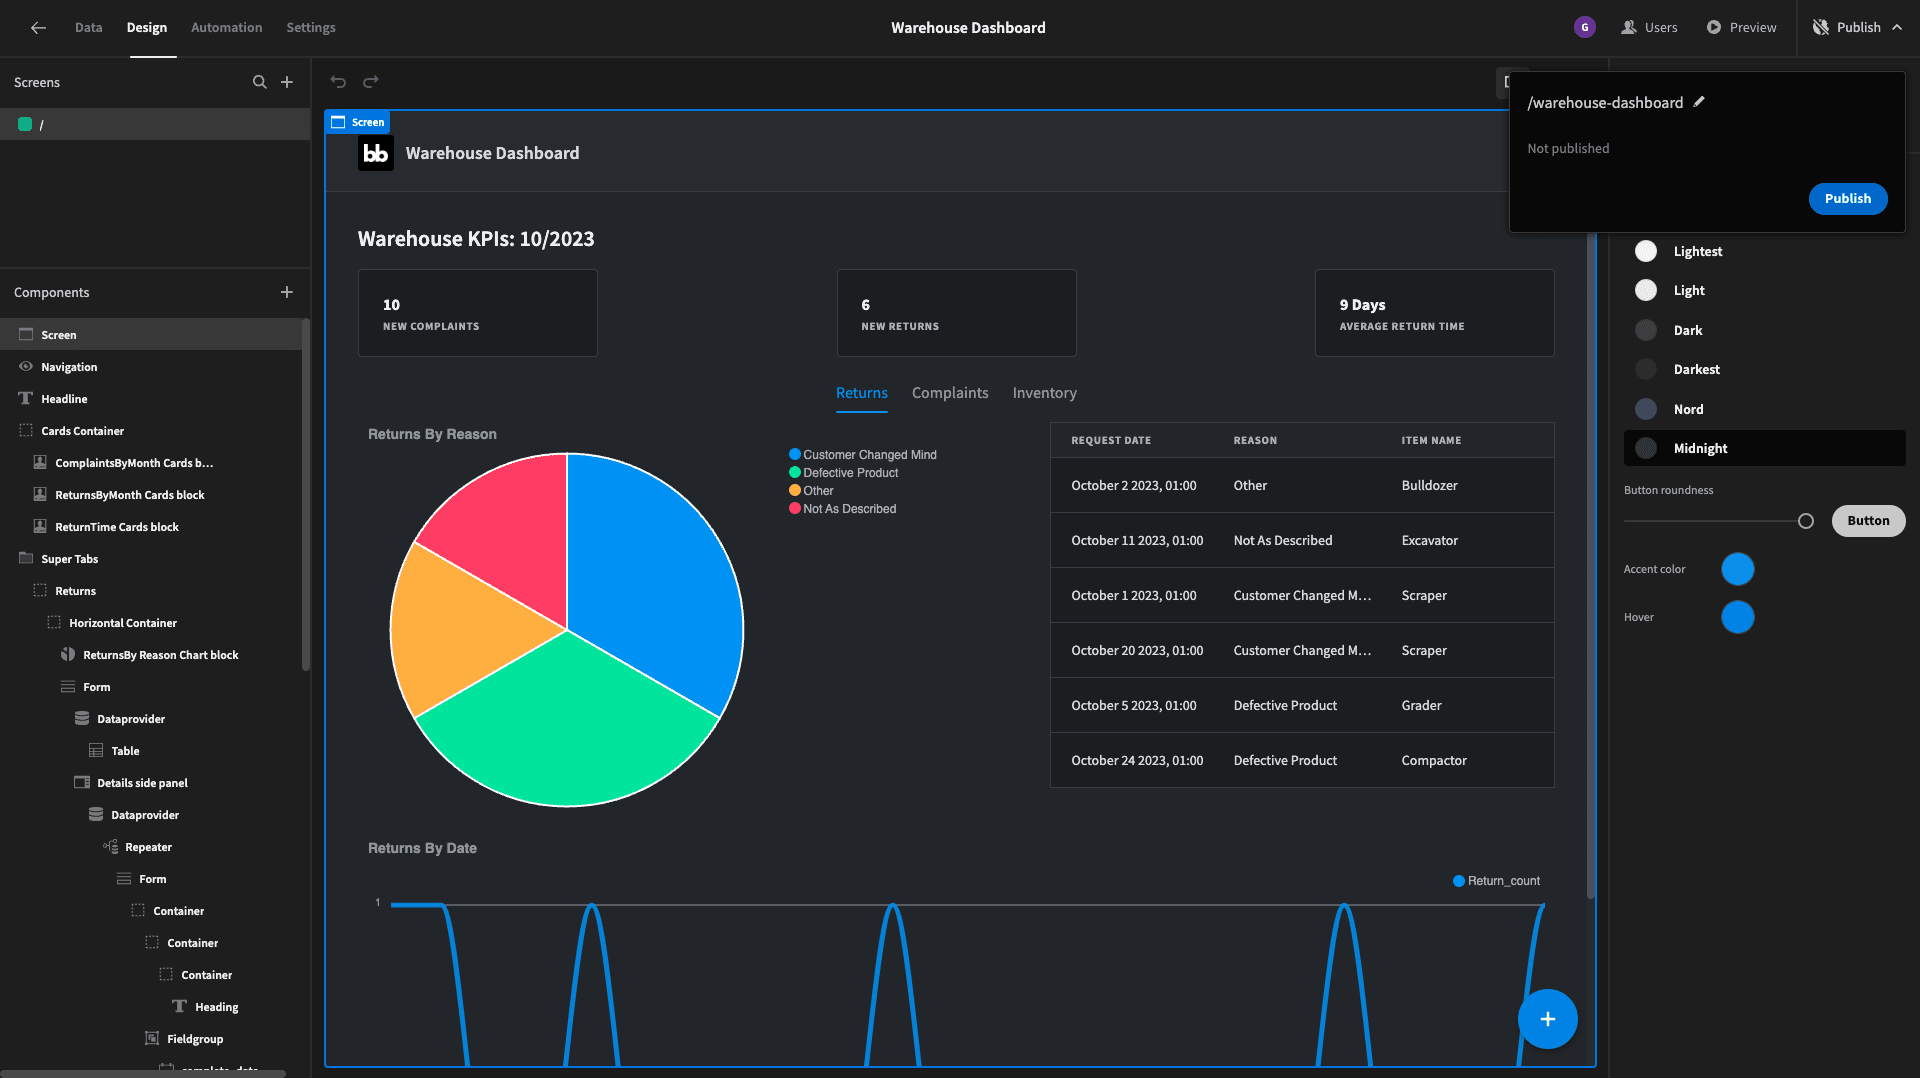Edit the /warehouse-dashboard URL pencil icon
The height and width of the screenshot is (1078, 1920).
[x=1699, y=102]
